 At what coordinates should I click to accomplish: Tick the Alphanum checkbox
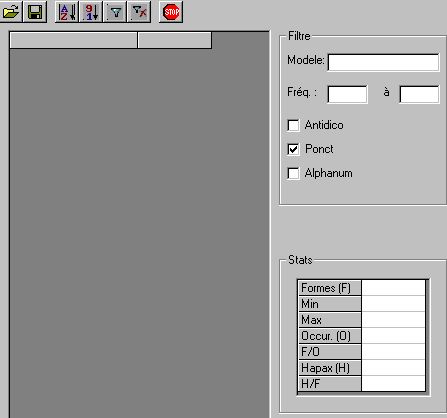tap(293, 173)
